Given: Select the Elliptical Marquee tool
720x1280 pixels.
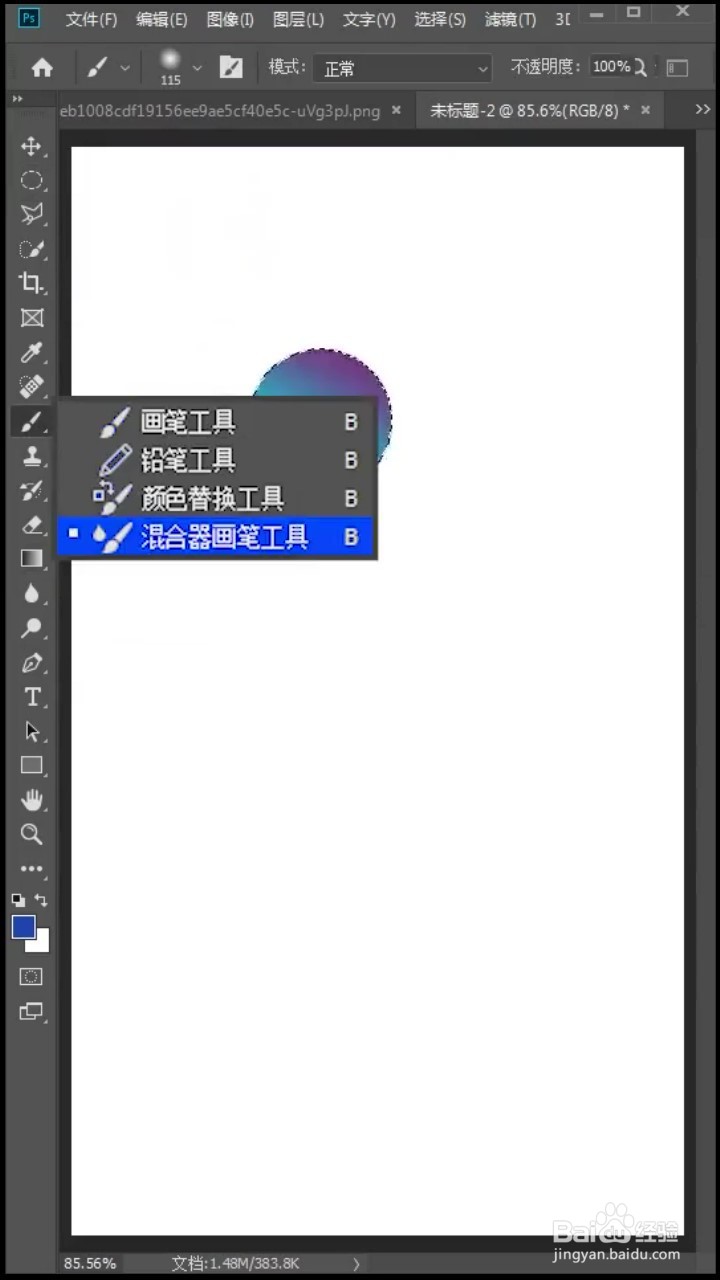Looking at the screenshot, I should click(x=32, y=181).
